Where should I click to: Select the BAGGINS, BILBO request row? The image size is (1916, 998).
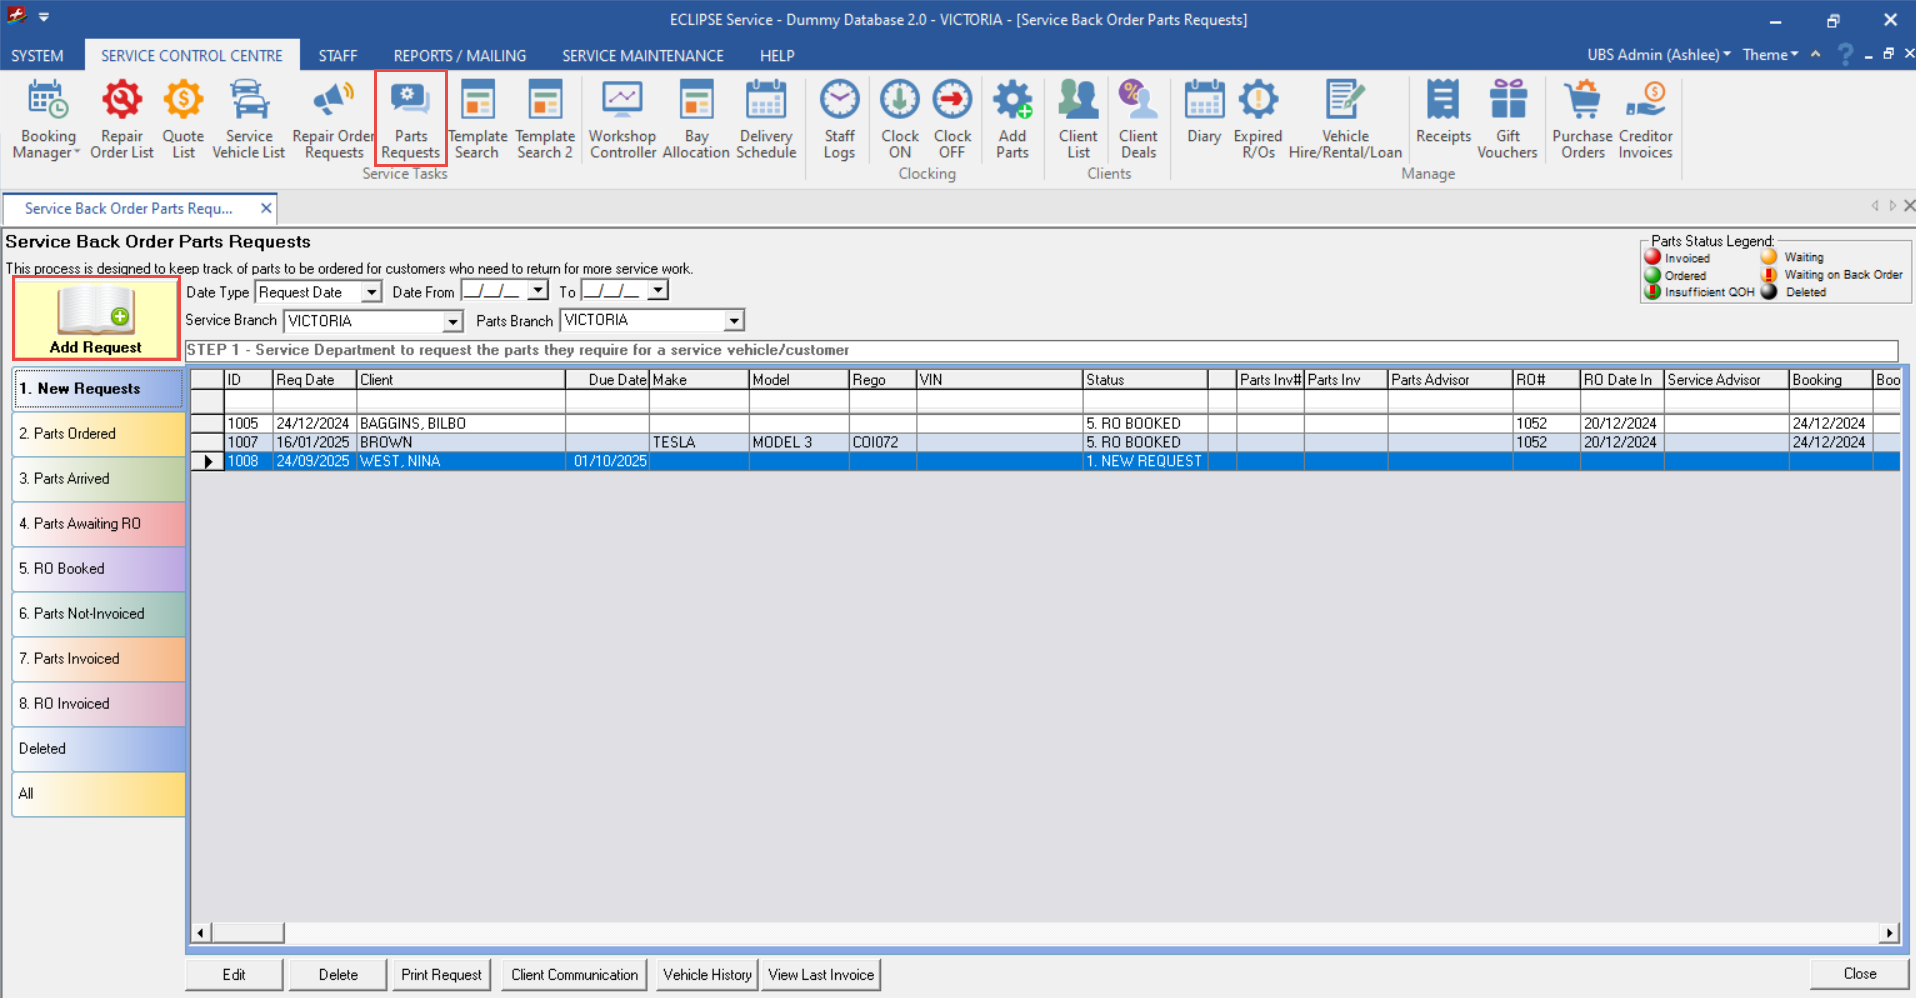click(412, 423)
